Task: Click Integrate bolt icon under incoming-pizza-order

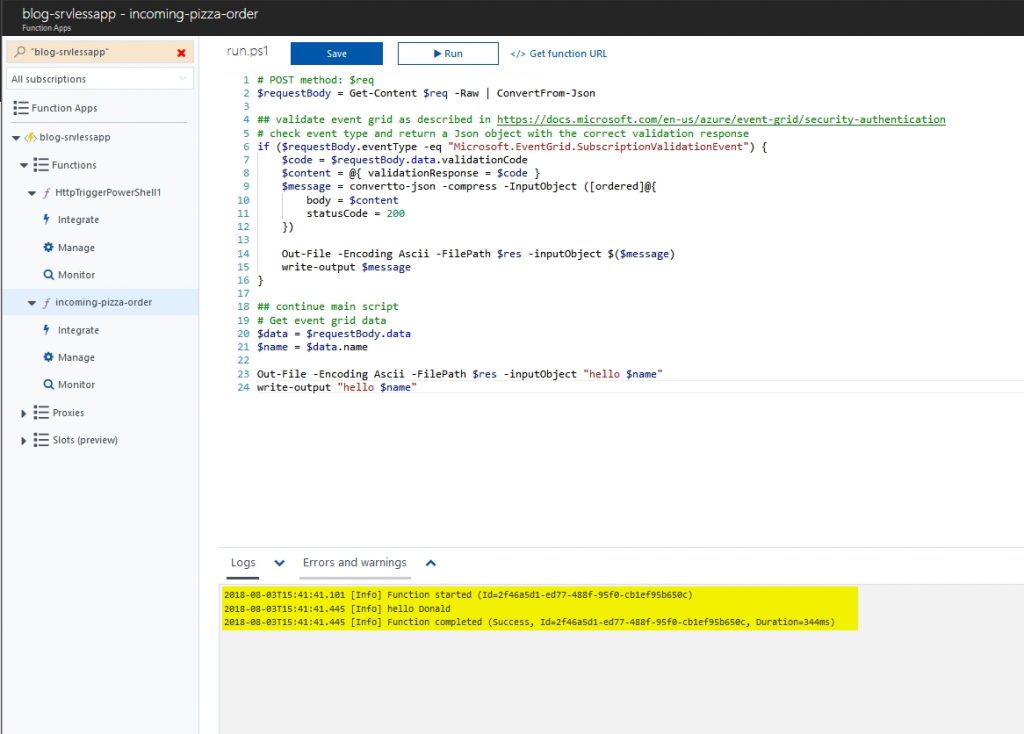Action: [x=46, y=330]
